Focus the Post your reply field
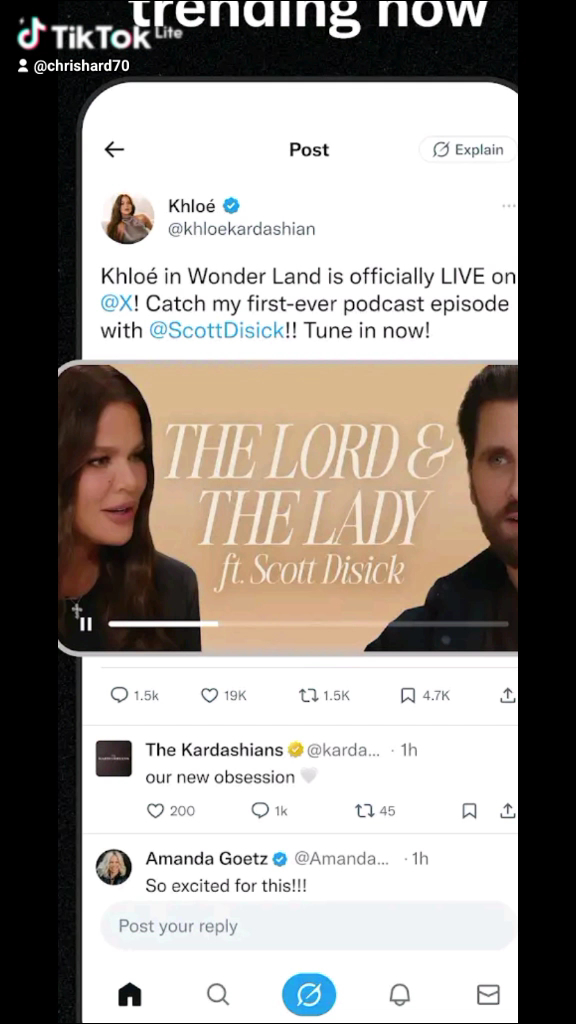 pyautogui.click(x=308, y=926)
